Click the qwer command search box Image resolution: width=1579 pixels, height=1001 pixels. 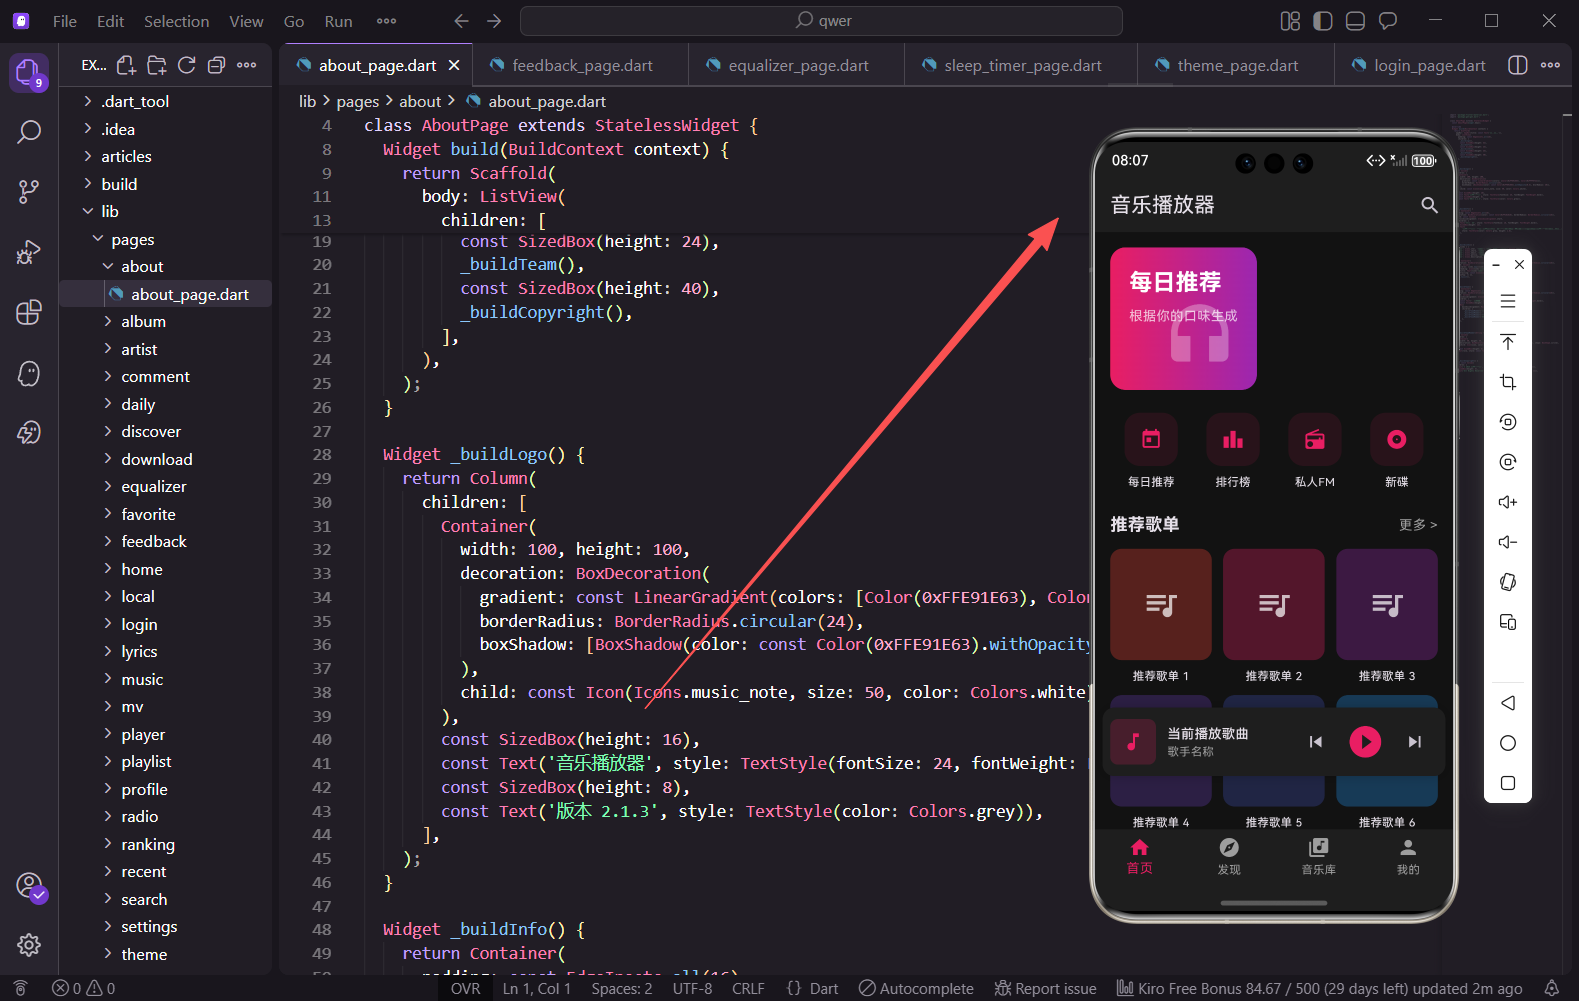[x=821, y=21]
